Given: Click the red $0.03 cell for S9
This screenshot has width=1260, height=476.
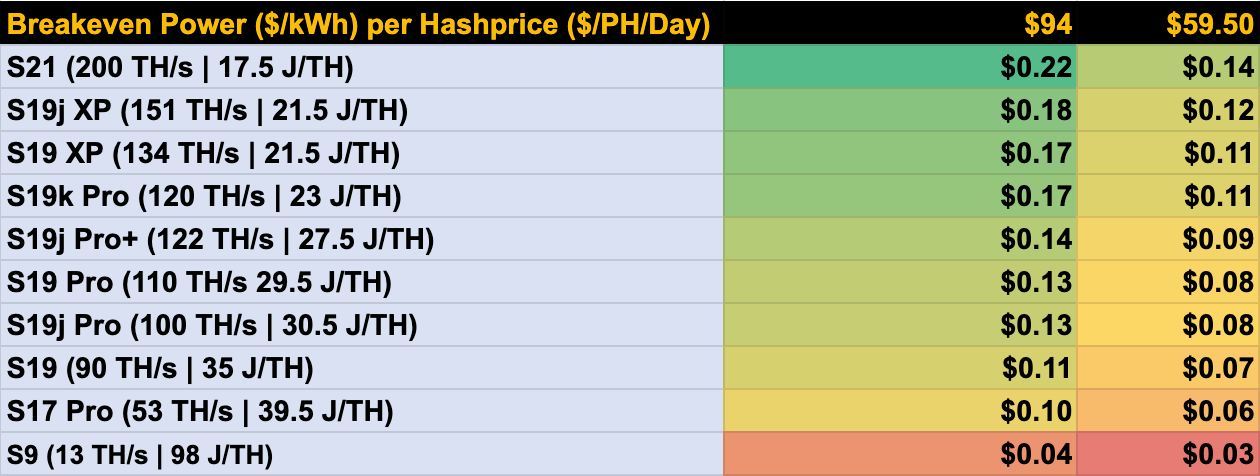Looking at the screenshot, I should coord(1168,454).
